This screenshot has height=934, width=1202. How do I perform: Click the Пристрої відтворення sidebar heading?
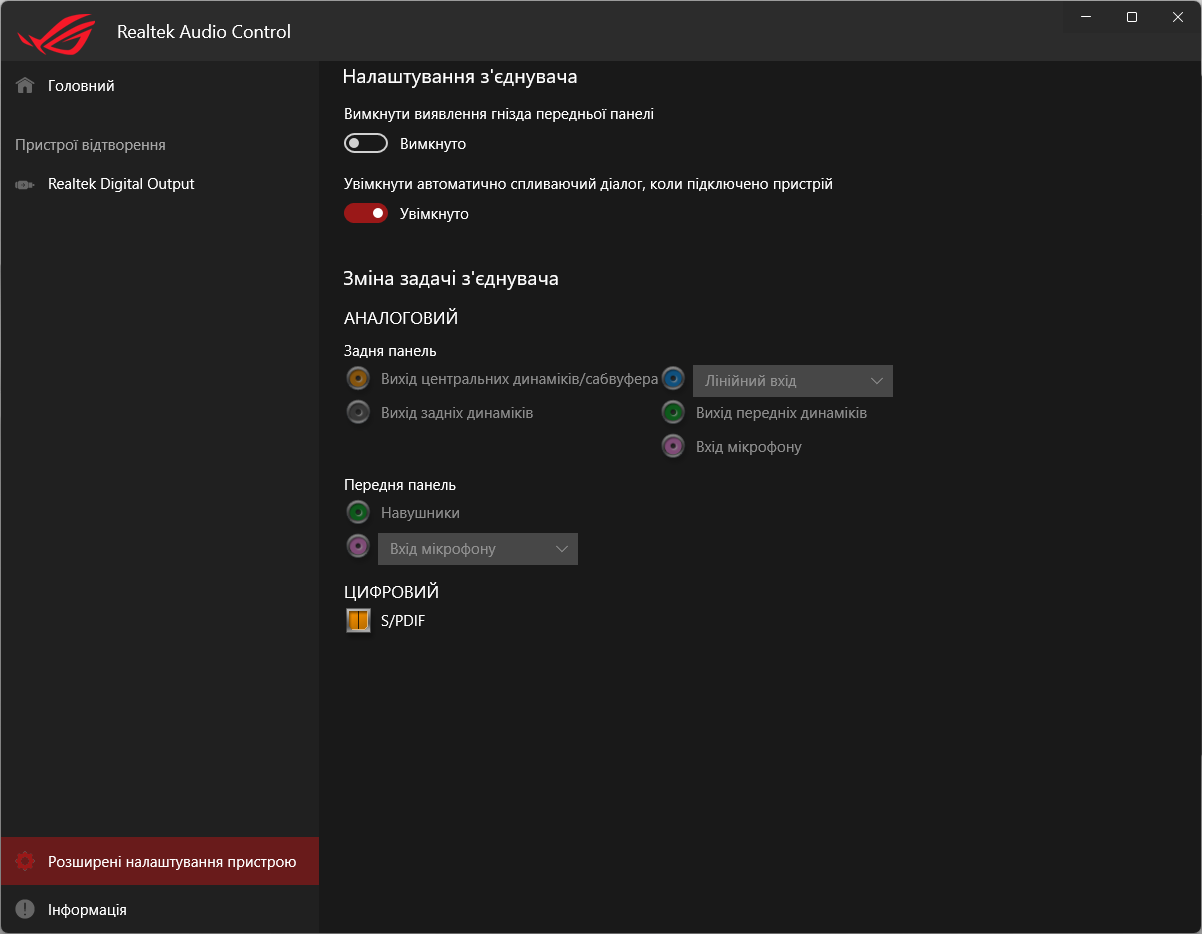(x=91, y=145)
